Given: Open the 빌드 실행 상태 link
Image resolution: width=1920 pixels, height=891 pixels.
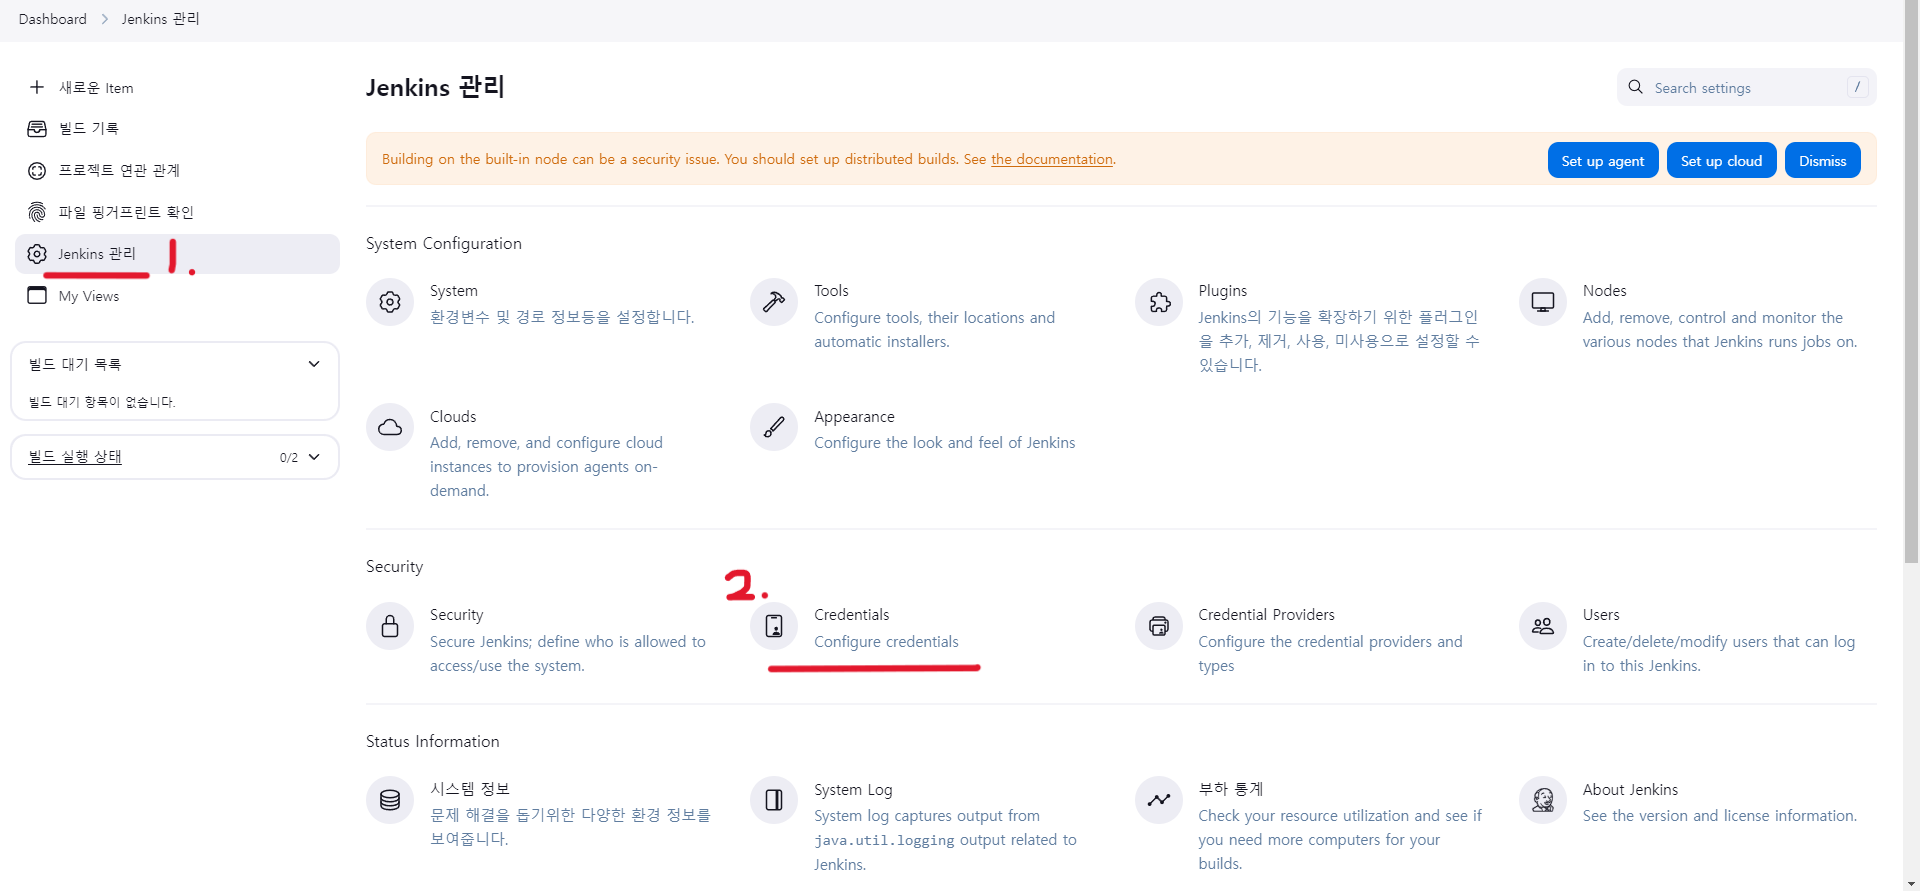Looking at the screenshot, I should click(x=75, y=457).
